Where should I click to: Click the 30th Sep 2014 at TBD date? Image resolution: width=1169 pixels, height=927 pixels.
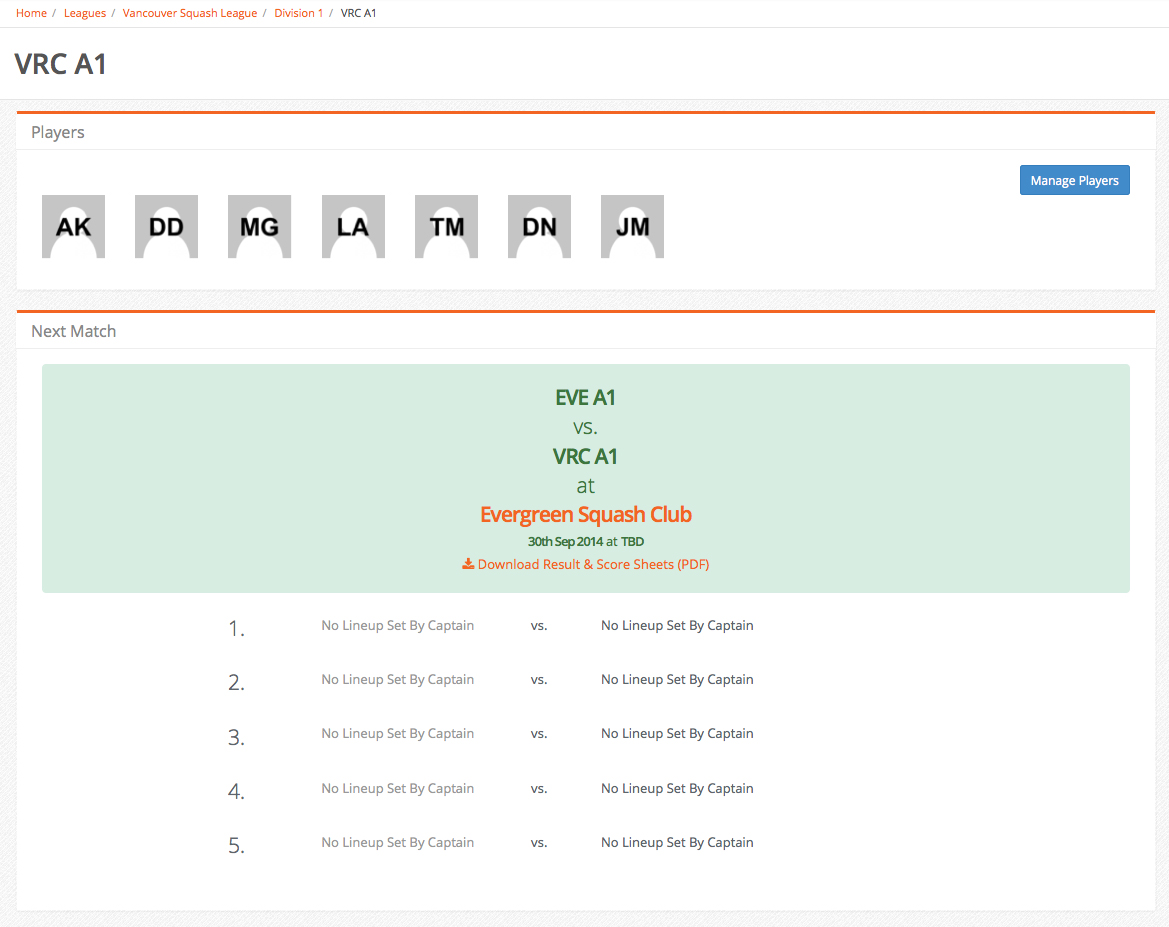[x=586, y=541]
